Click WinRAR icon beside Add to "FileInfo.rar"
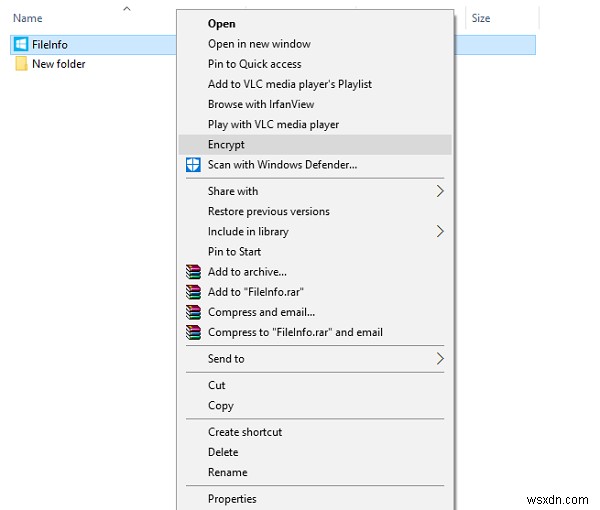This screenshot has height=510, width=600. pos(193,292)
